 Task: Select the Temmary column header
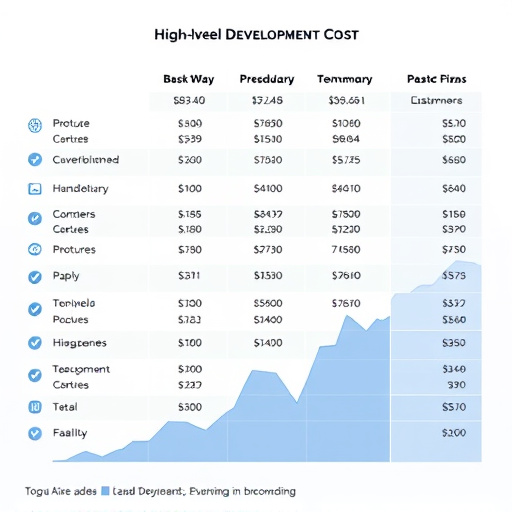click(345, 79)
